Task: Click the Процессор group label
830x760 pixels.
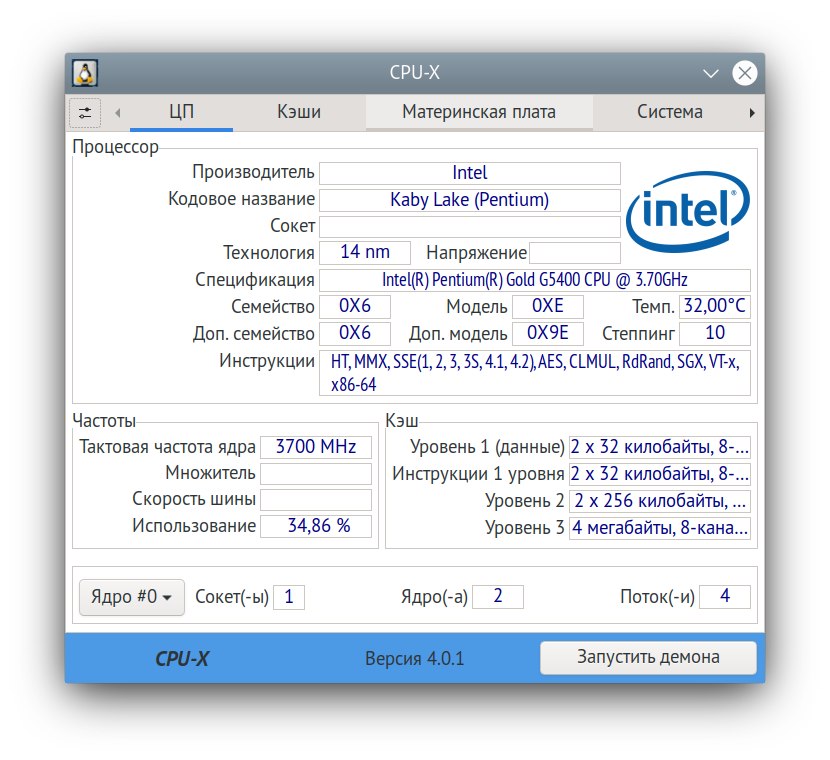Action: 115,147
